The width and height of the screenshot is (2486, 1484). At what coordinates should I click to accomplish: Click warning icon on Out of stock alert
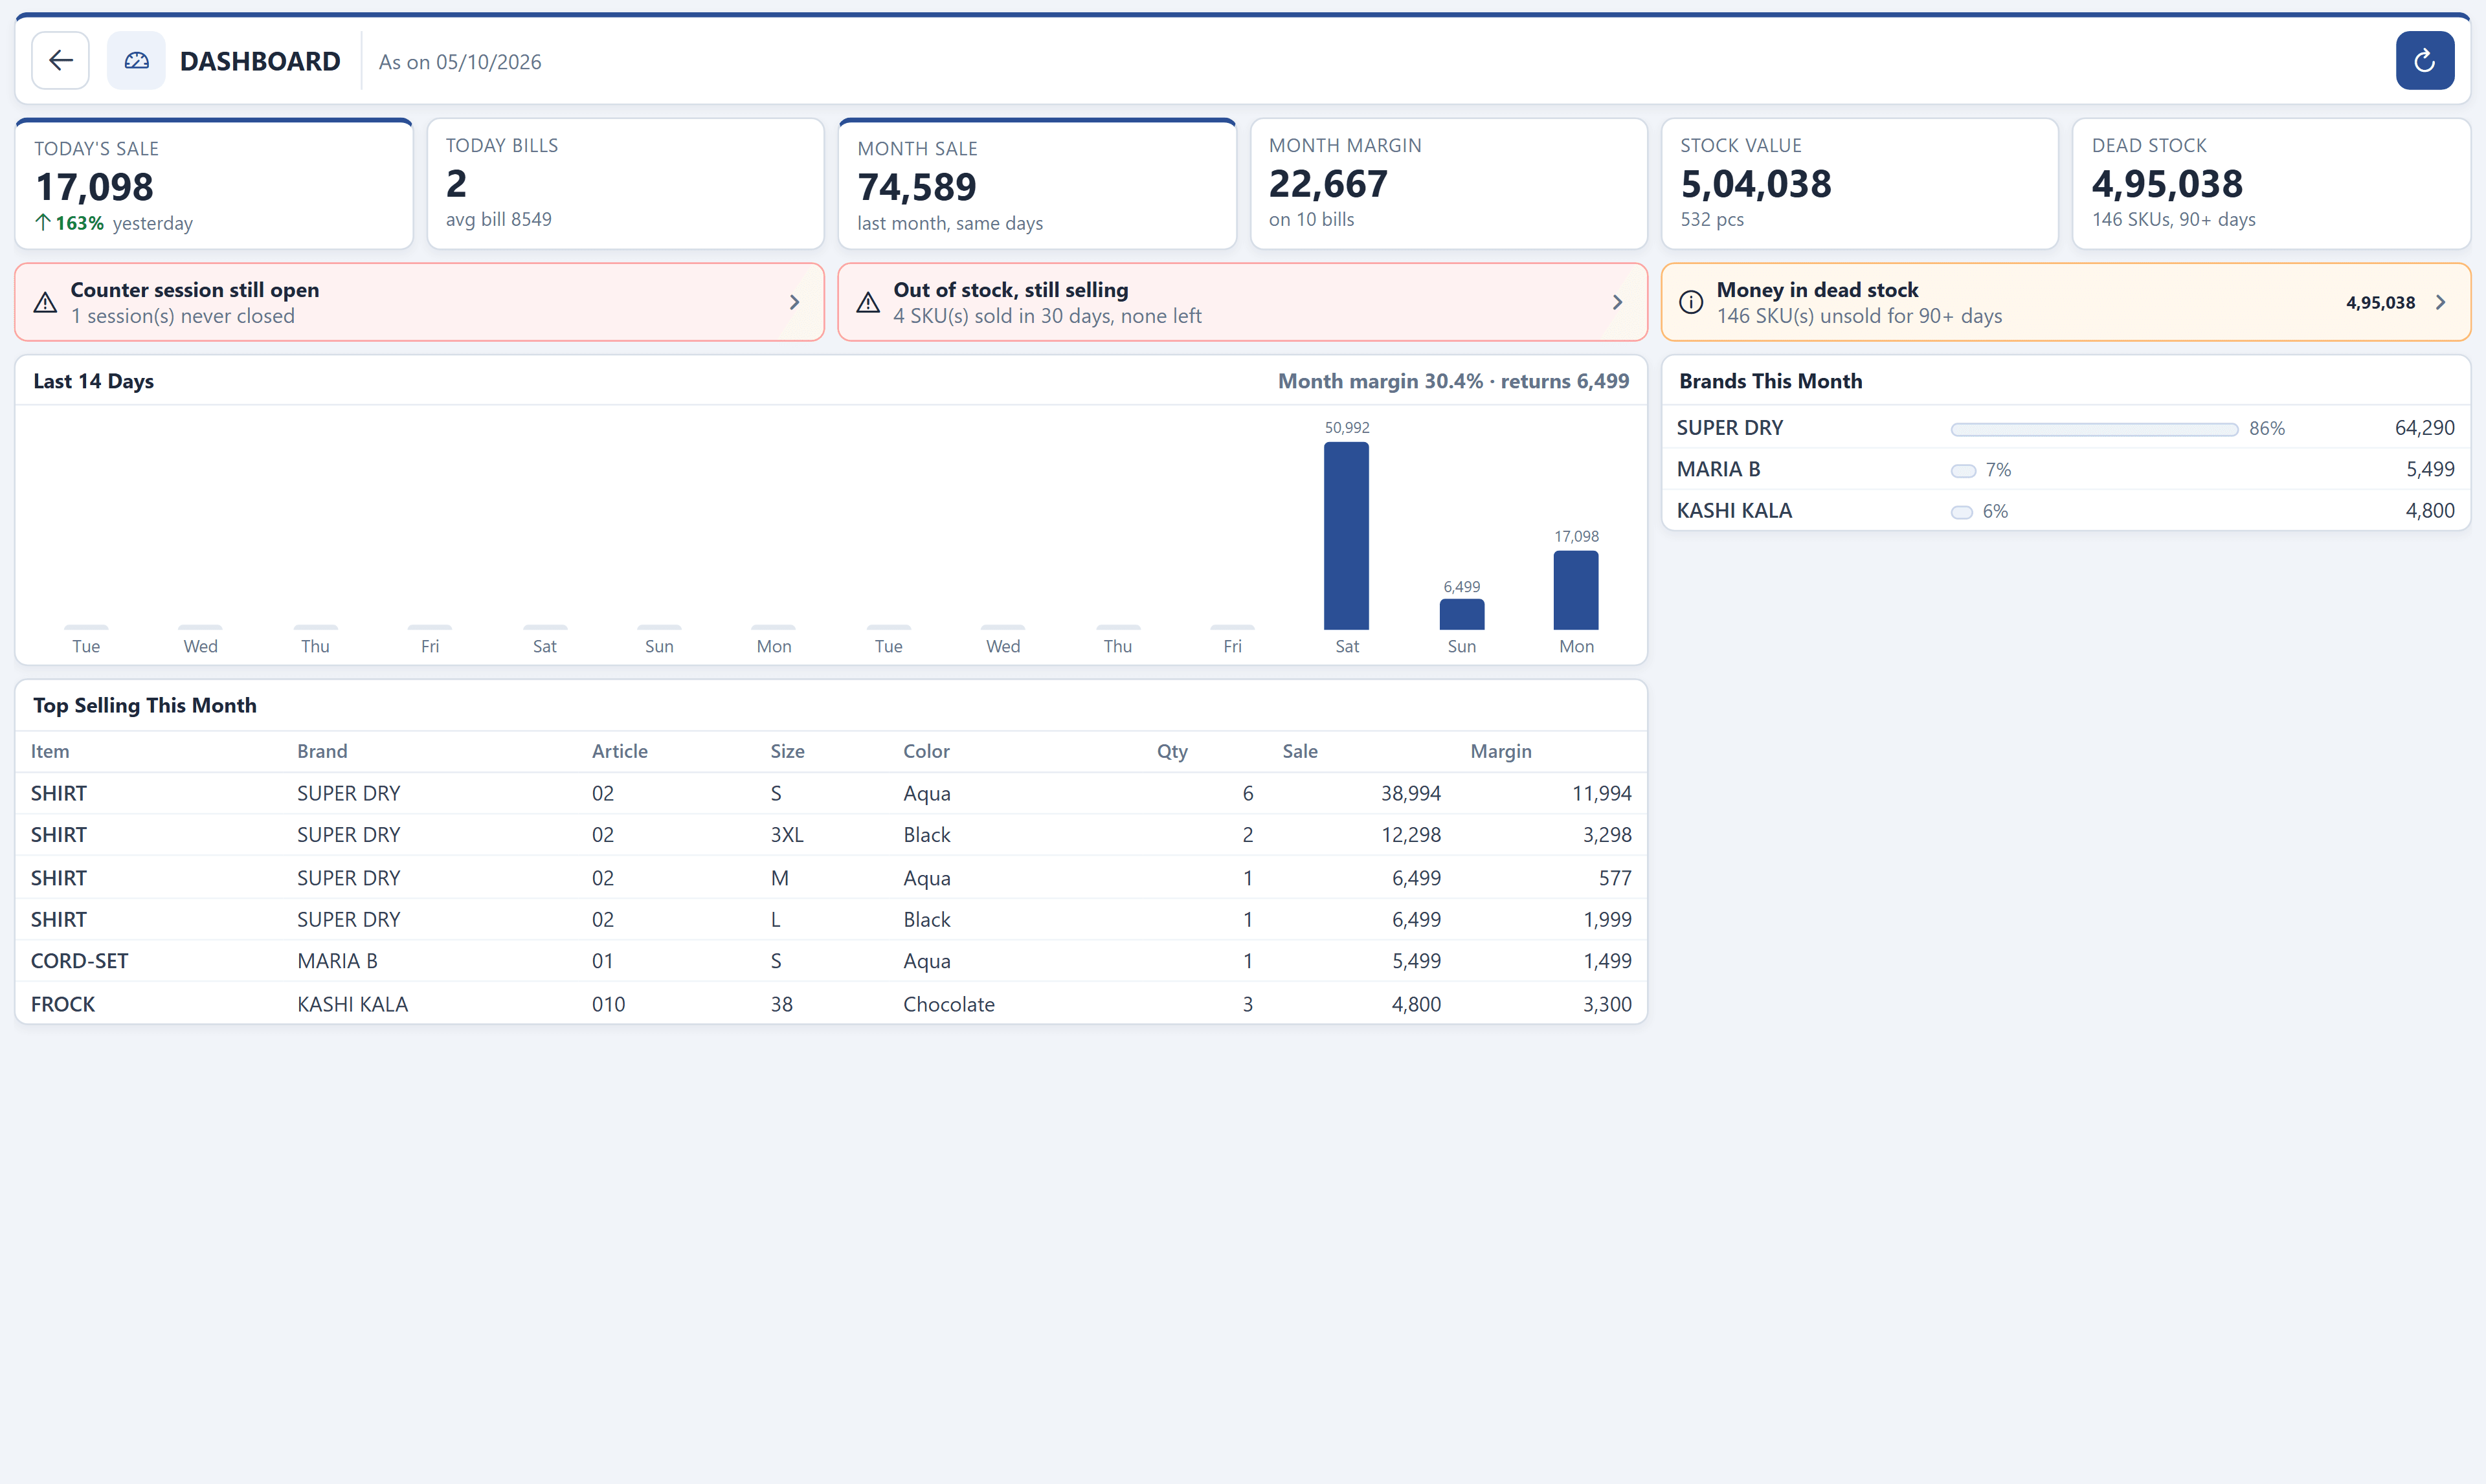click(868, 303)
